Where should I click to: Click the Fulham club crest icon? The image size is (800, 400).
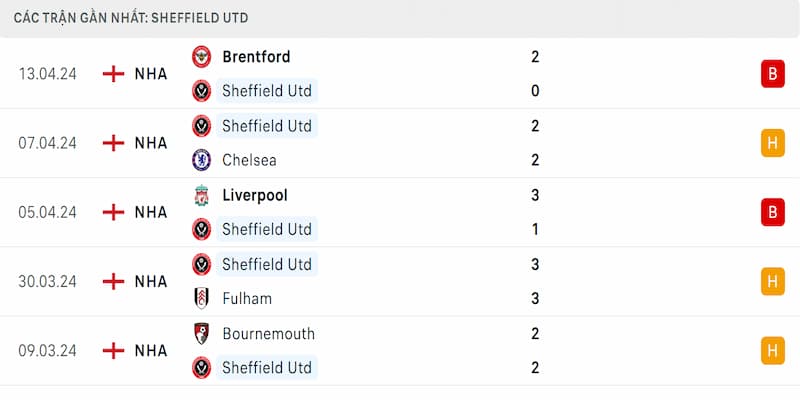[x=202, y=298]
